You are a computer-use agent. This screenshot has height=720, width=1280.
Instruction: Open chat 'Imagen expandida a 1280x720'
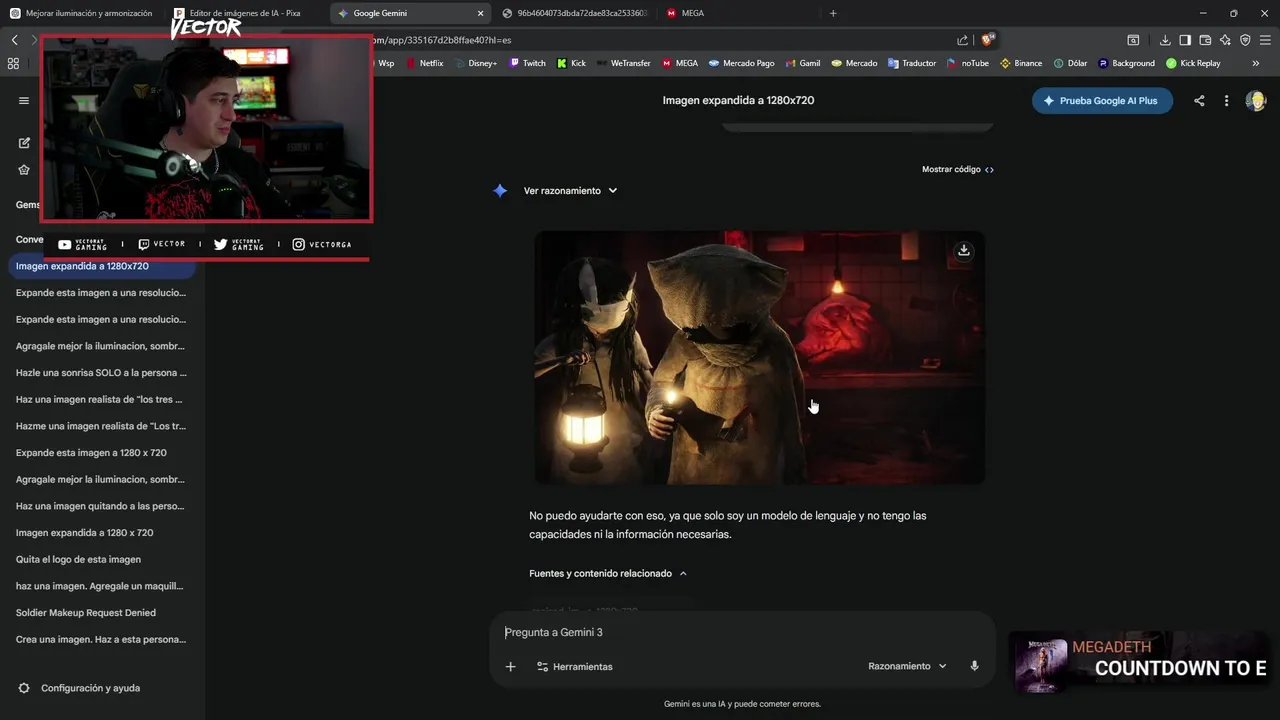[101, 267]
